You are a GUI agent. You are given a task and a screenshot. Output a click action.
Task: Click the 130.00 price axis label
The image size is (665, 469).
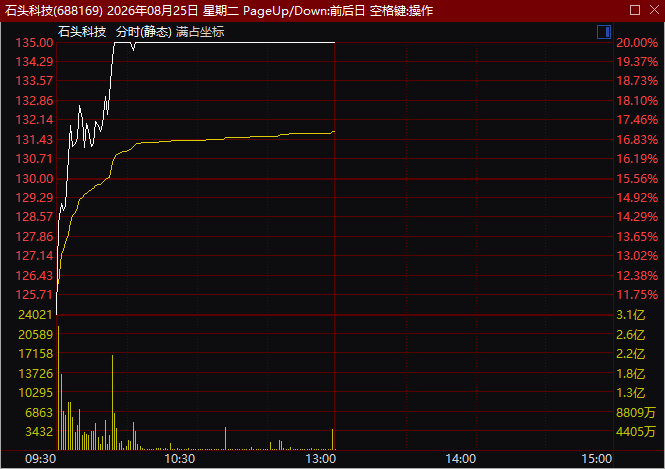tap(34, 179)
